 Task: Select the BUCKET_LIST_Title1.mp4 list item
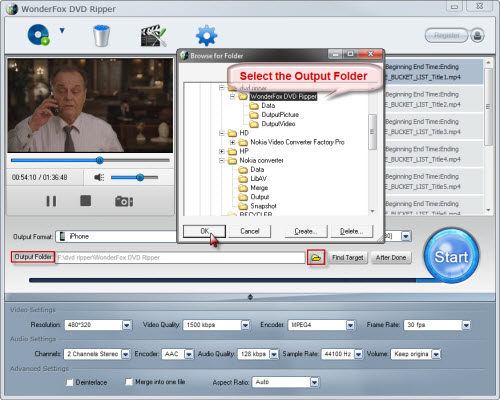point(433,72)
